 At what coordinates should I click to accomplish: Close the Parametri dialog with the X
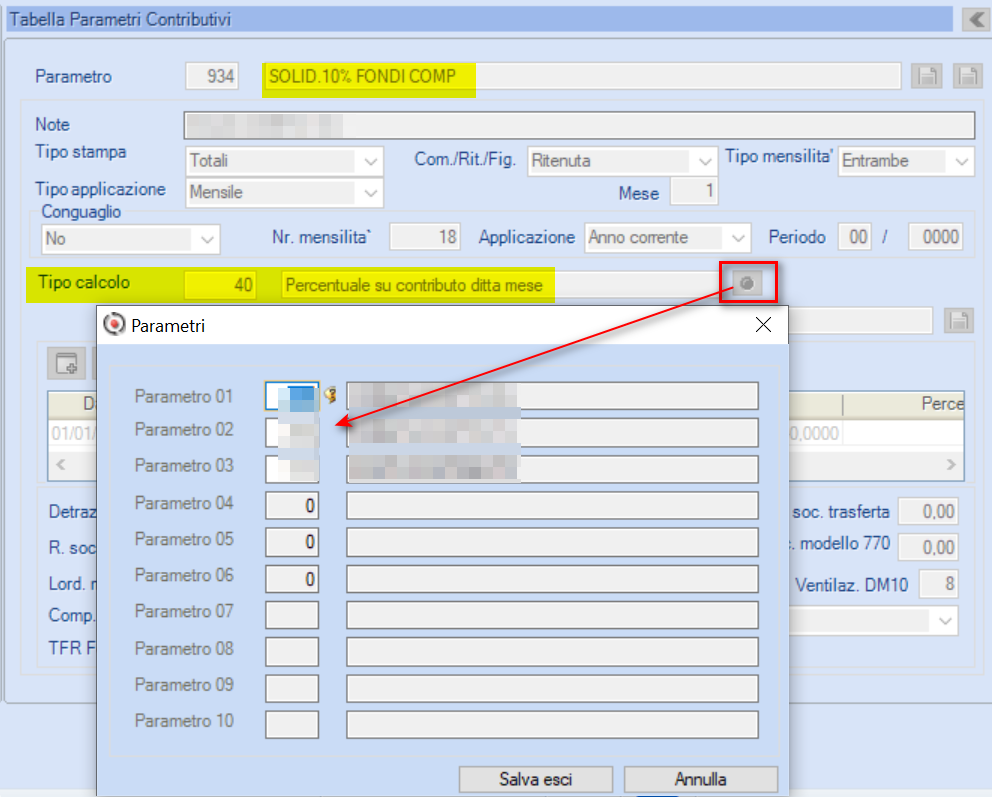point(764,324)
